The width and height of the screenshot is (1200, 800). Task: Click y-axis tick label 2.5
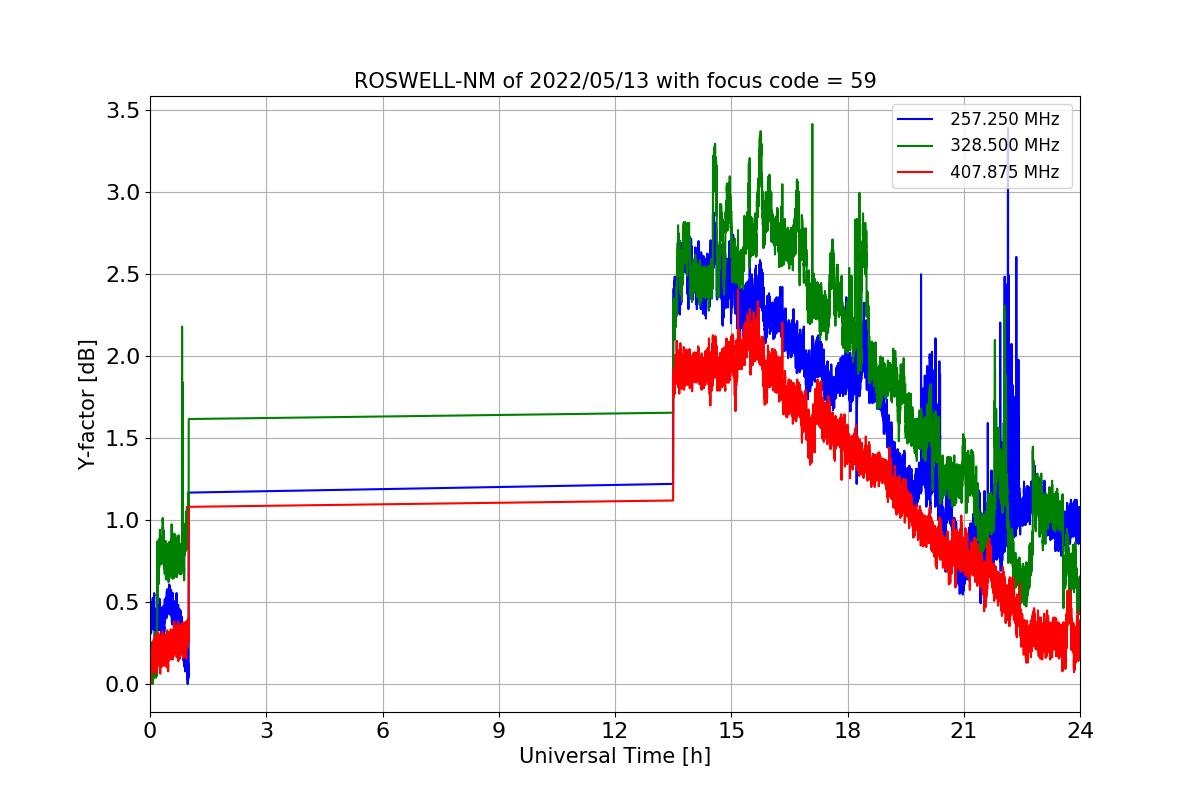click(123, 274)
